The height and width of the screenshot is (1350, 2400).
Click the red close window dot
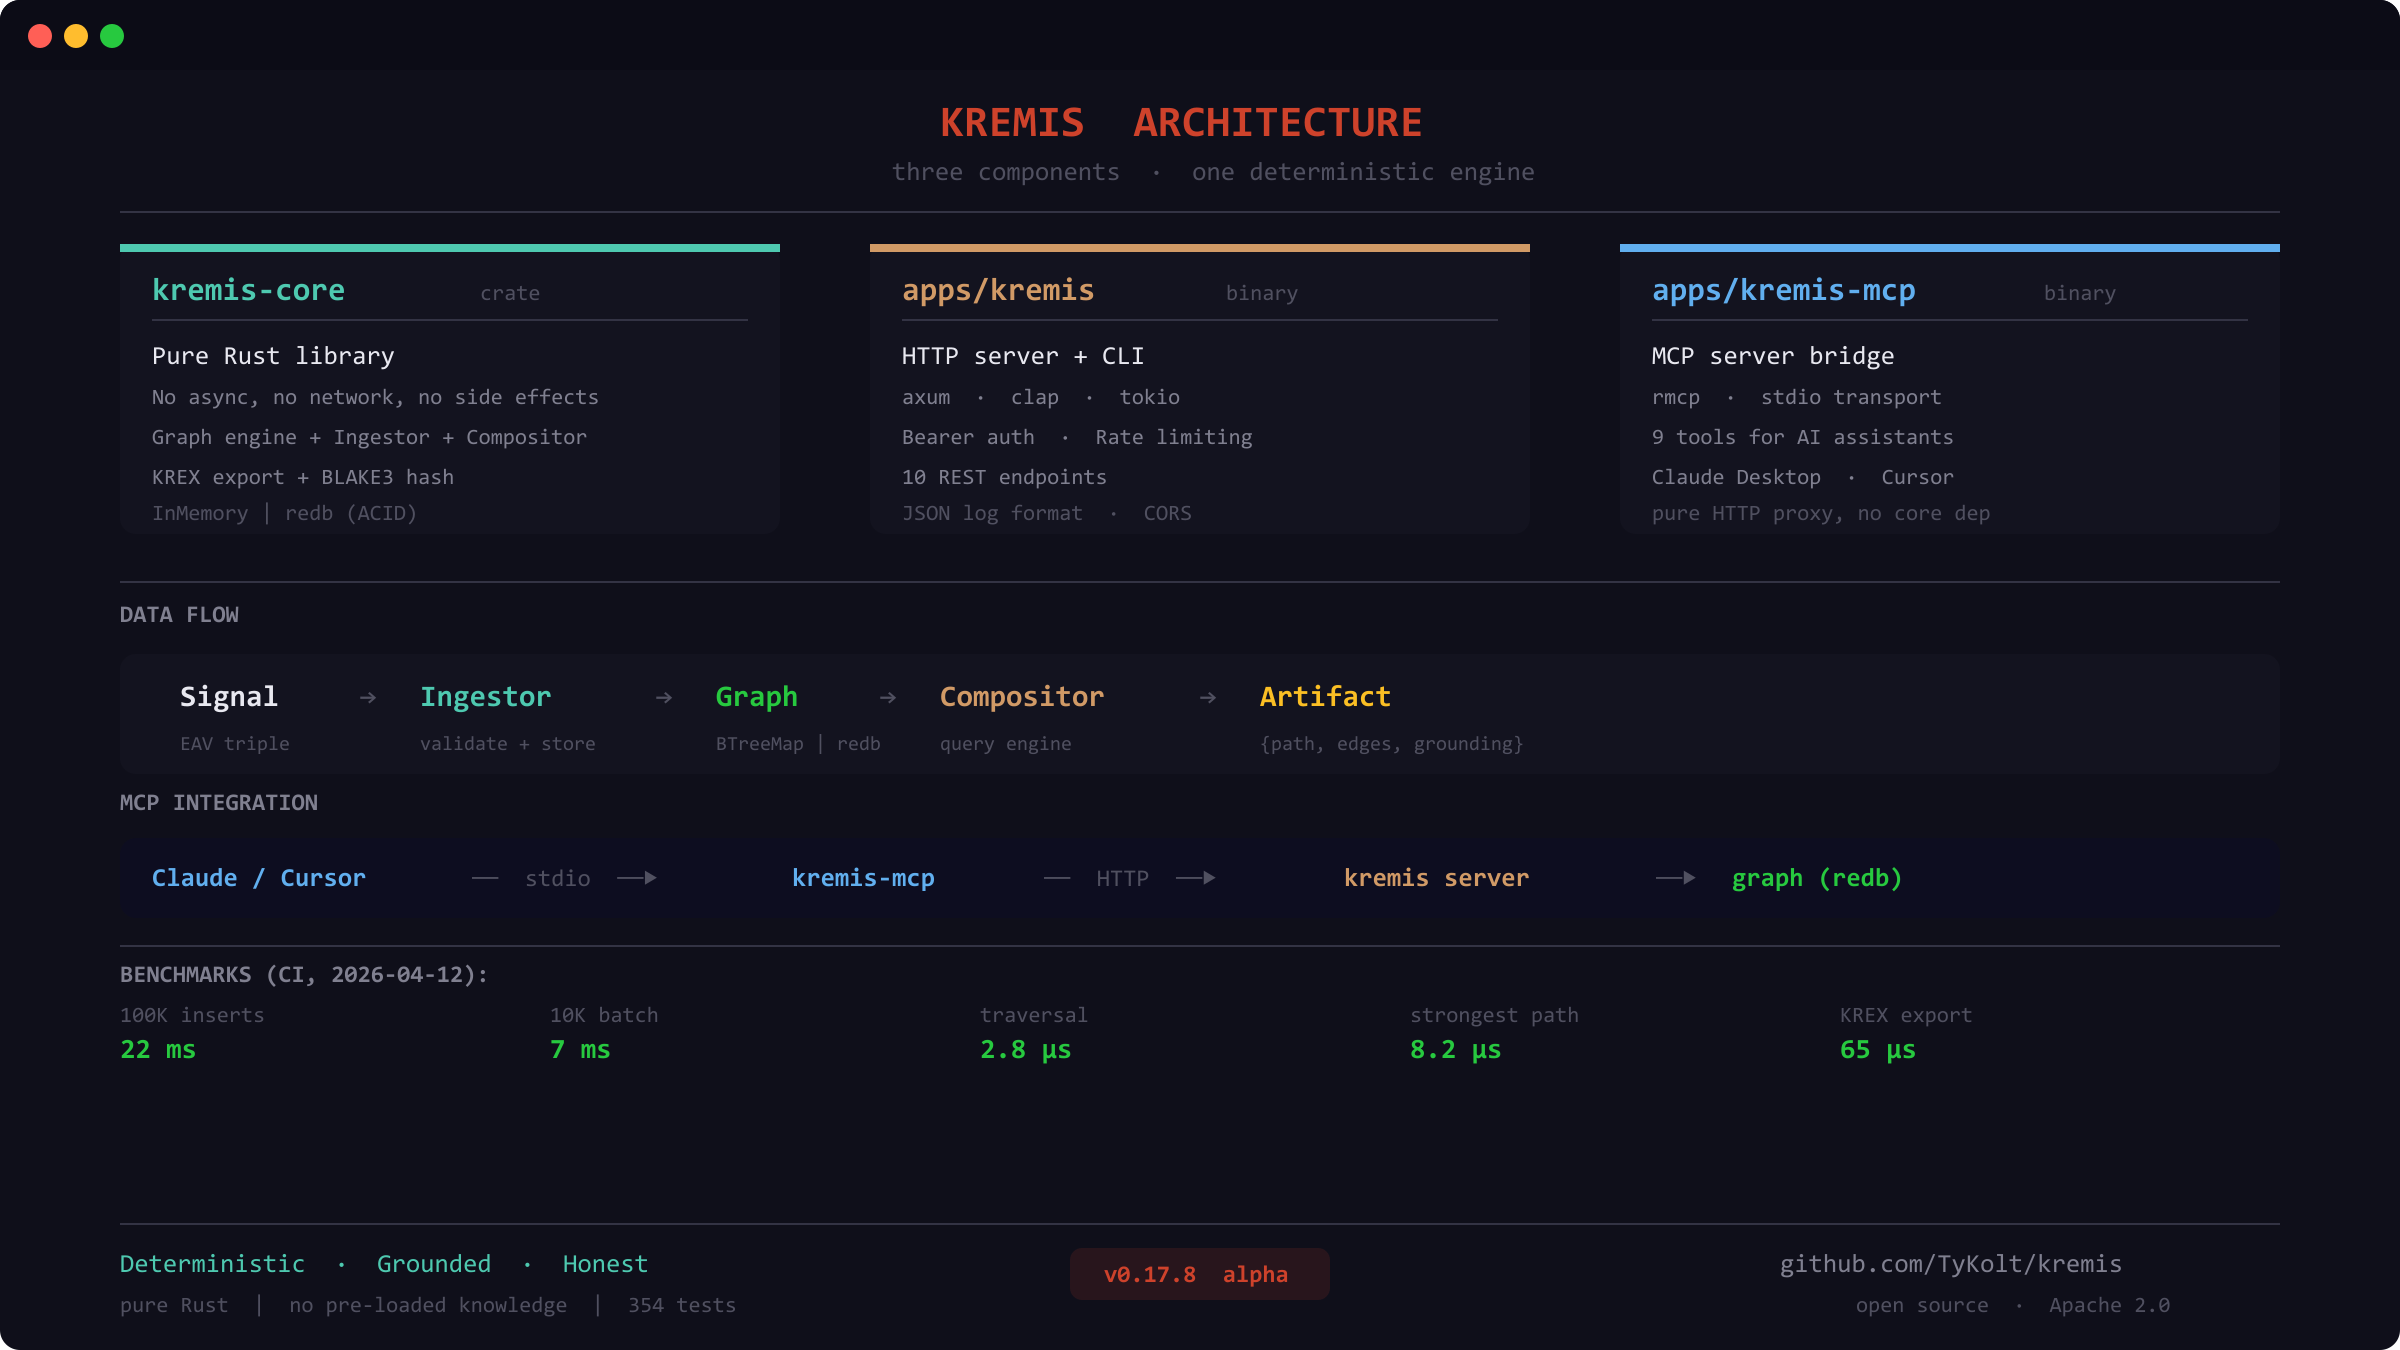pos(40,36)
